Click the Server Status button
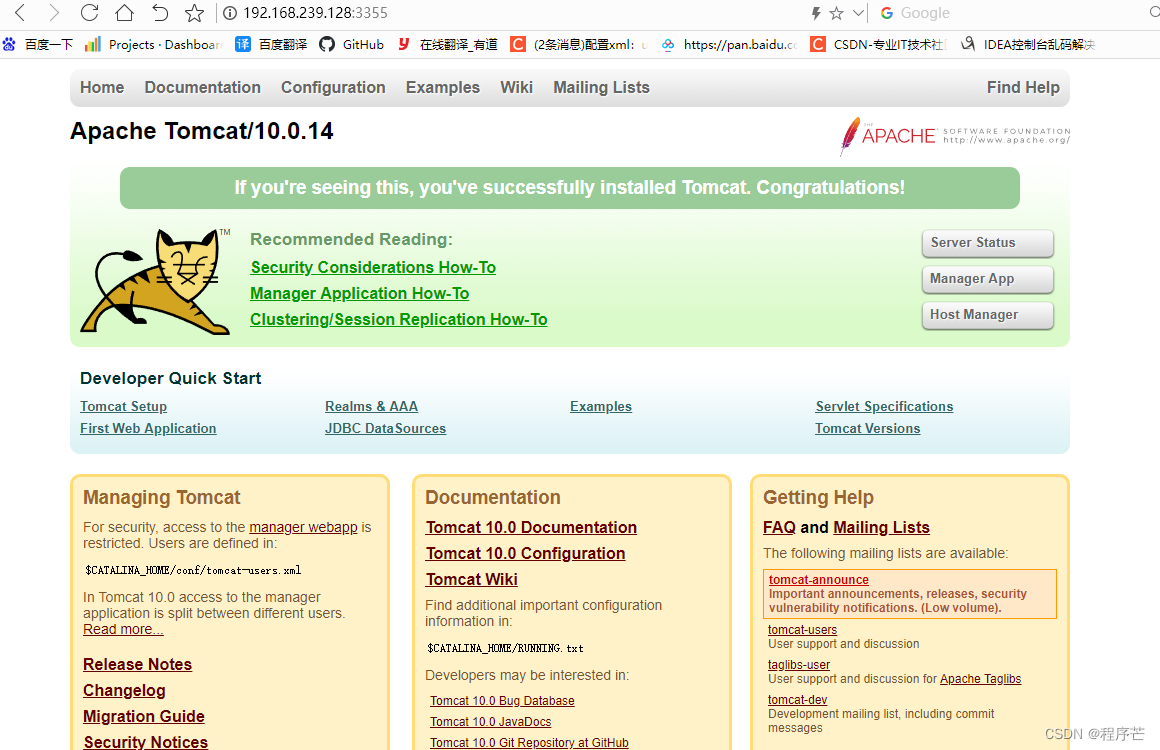The width and height of the screenshot is (1160, 750). coord(988,243)
